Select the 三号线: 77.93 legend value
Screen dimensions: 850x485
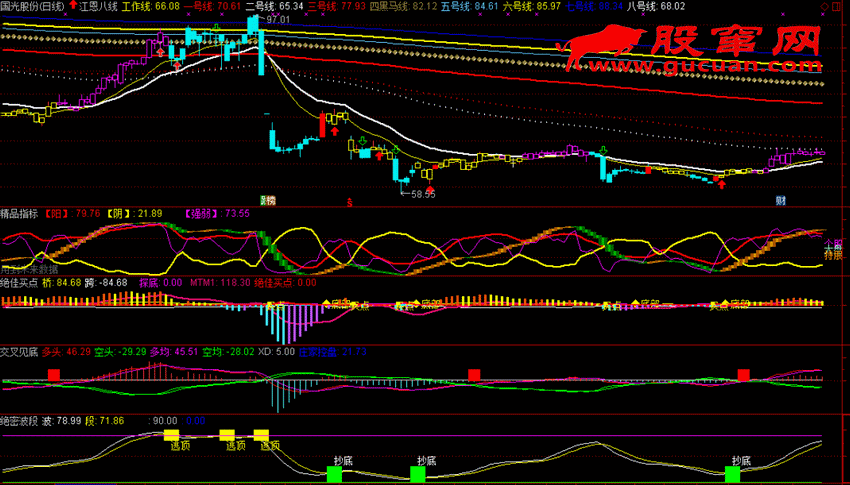coord(337,7)
